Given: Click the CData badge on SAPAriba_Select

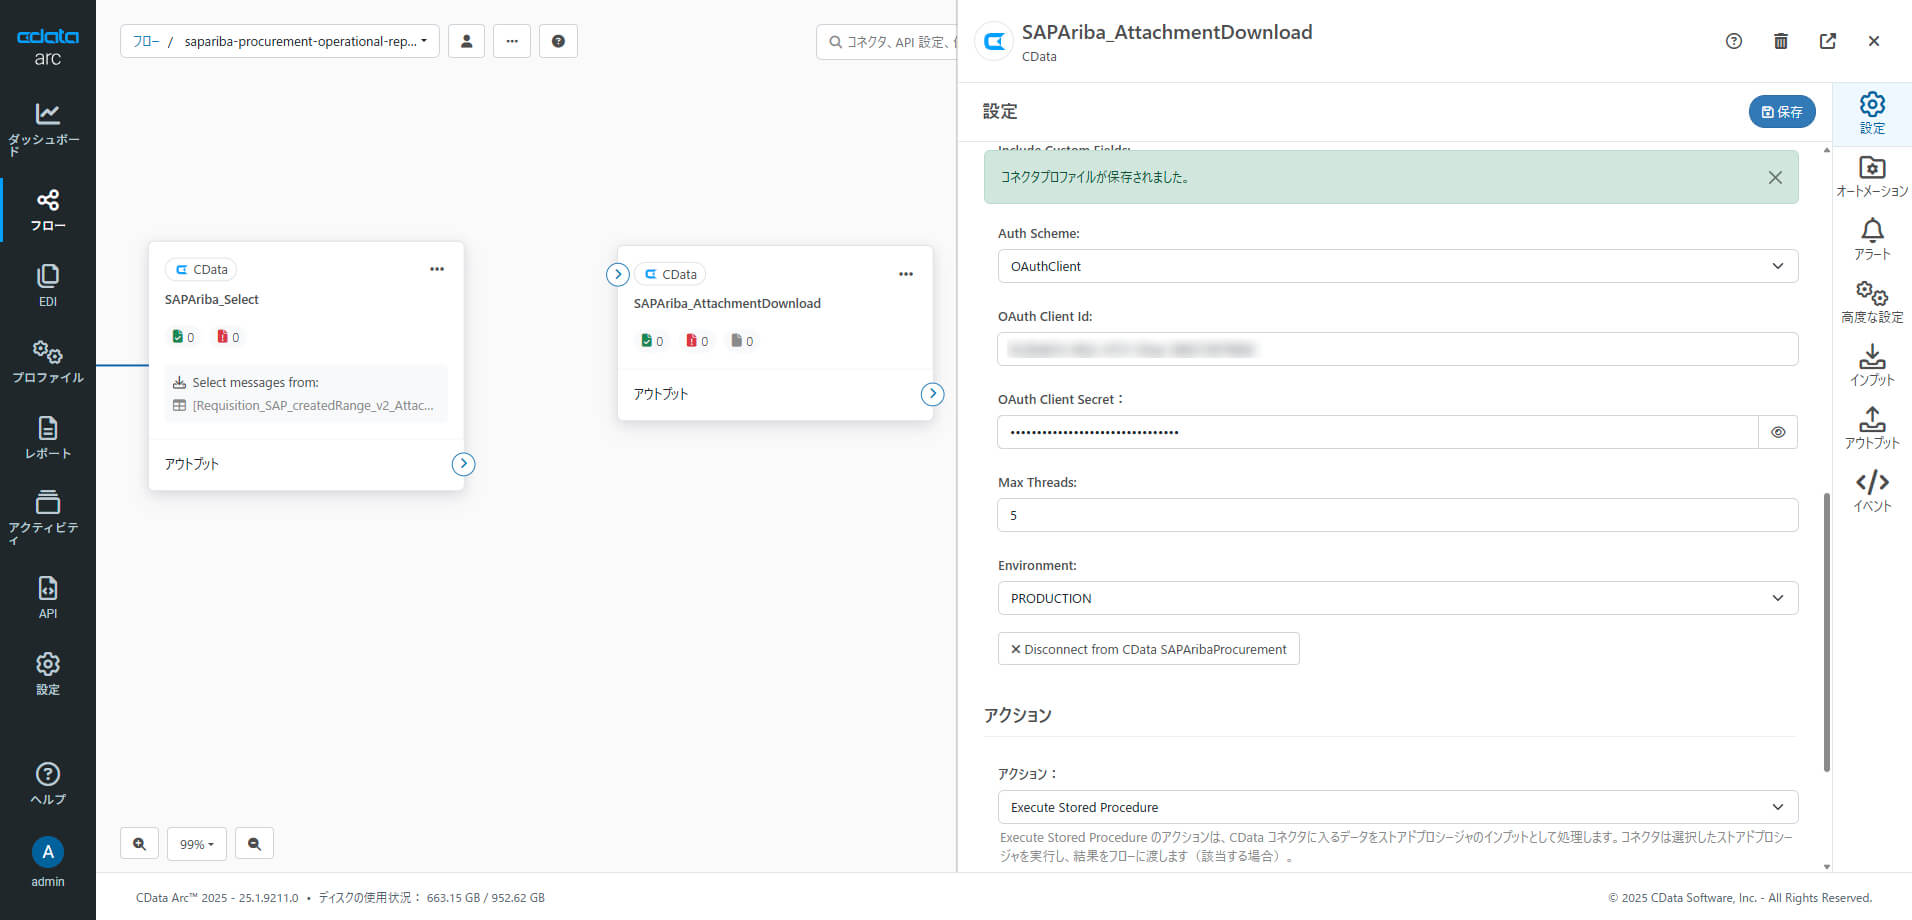Looking at the screenshot, I should coord(201,269).
